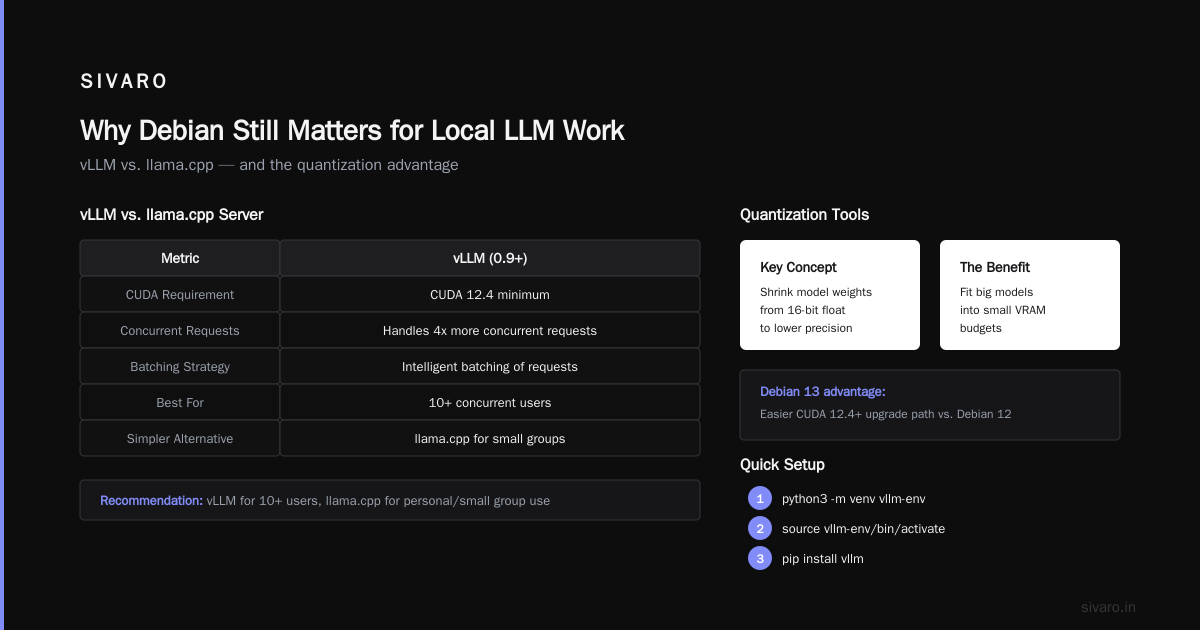The image size is (1200, 630).
Task: Click the title 'Why Debian Still Matters for Local LLM Work'
Action: tap(352, 131)
